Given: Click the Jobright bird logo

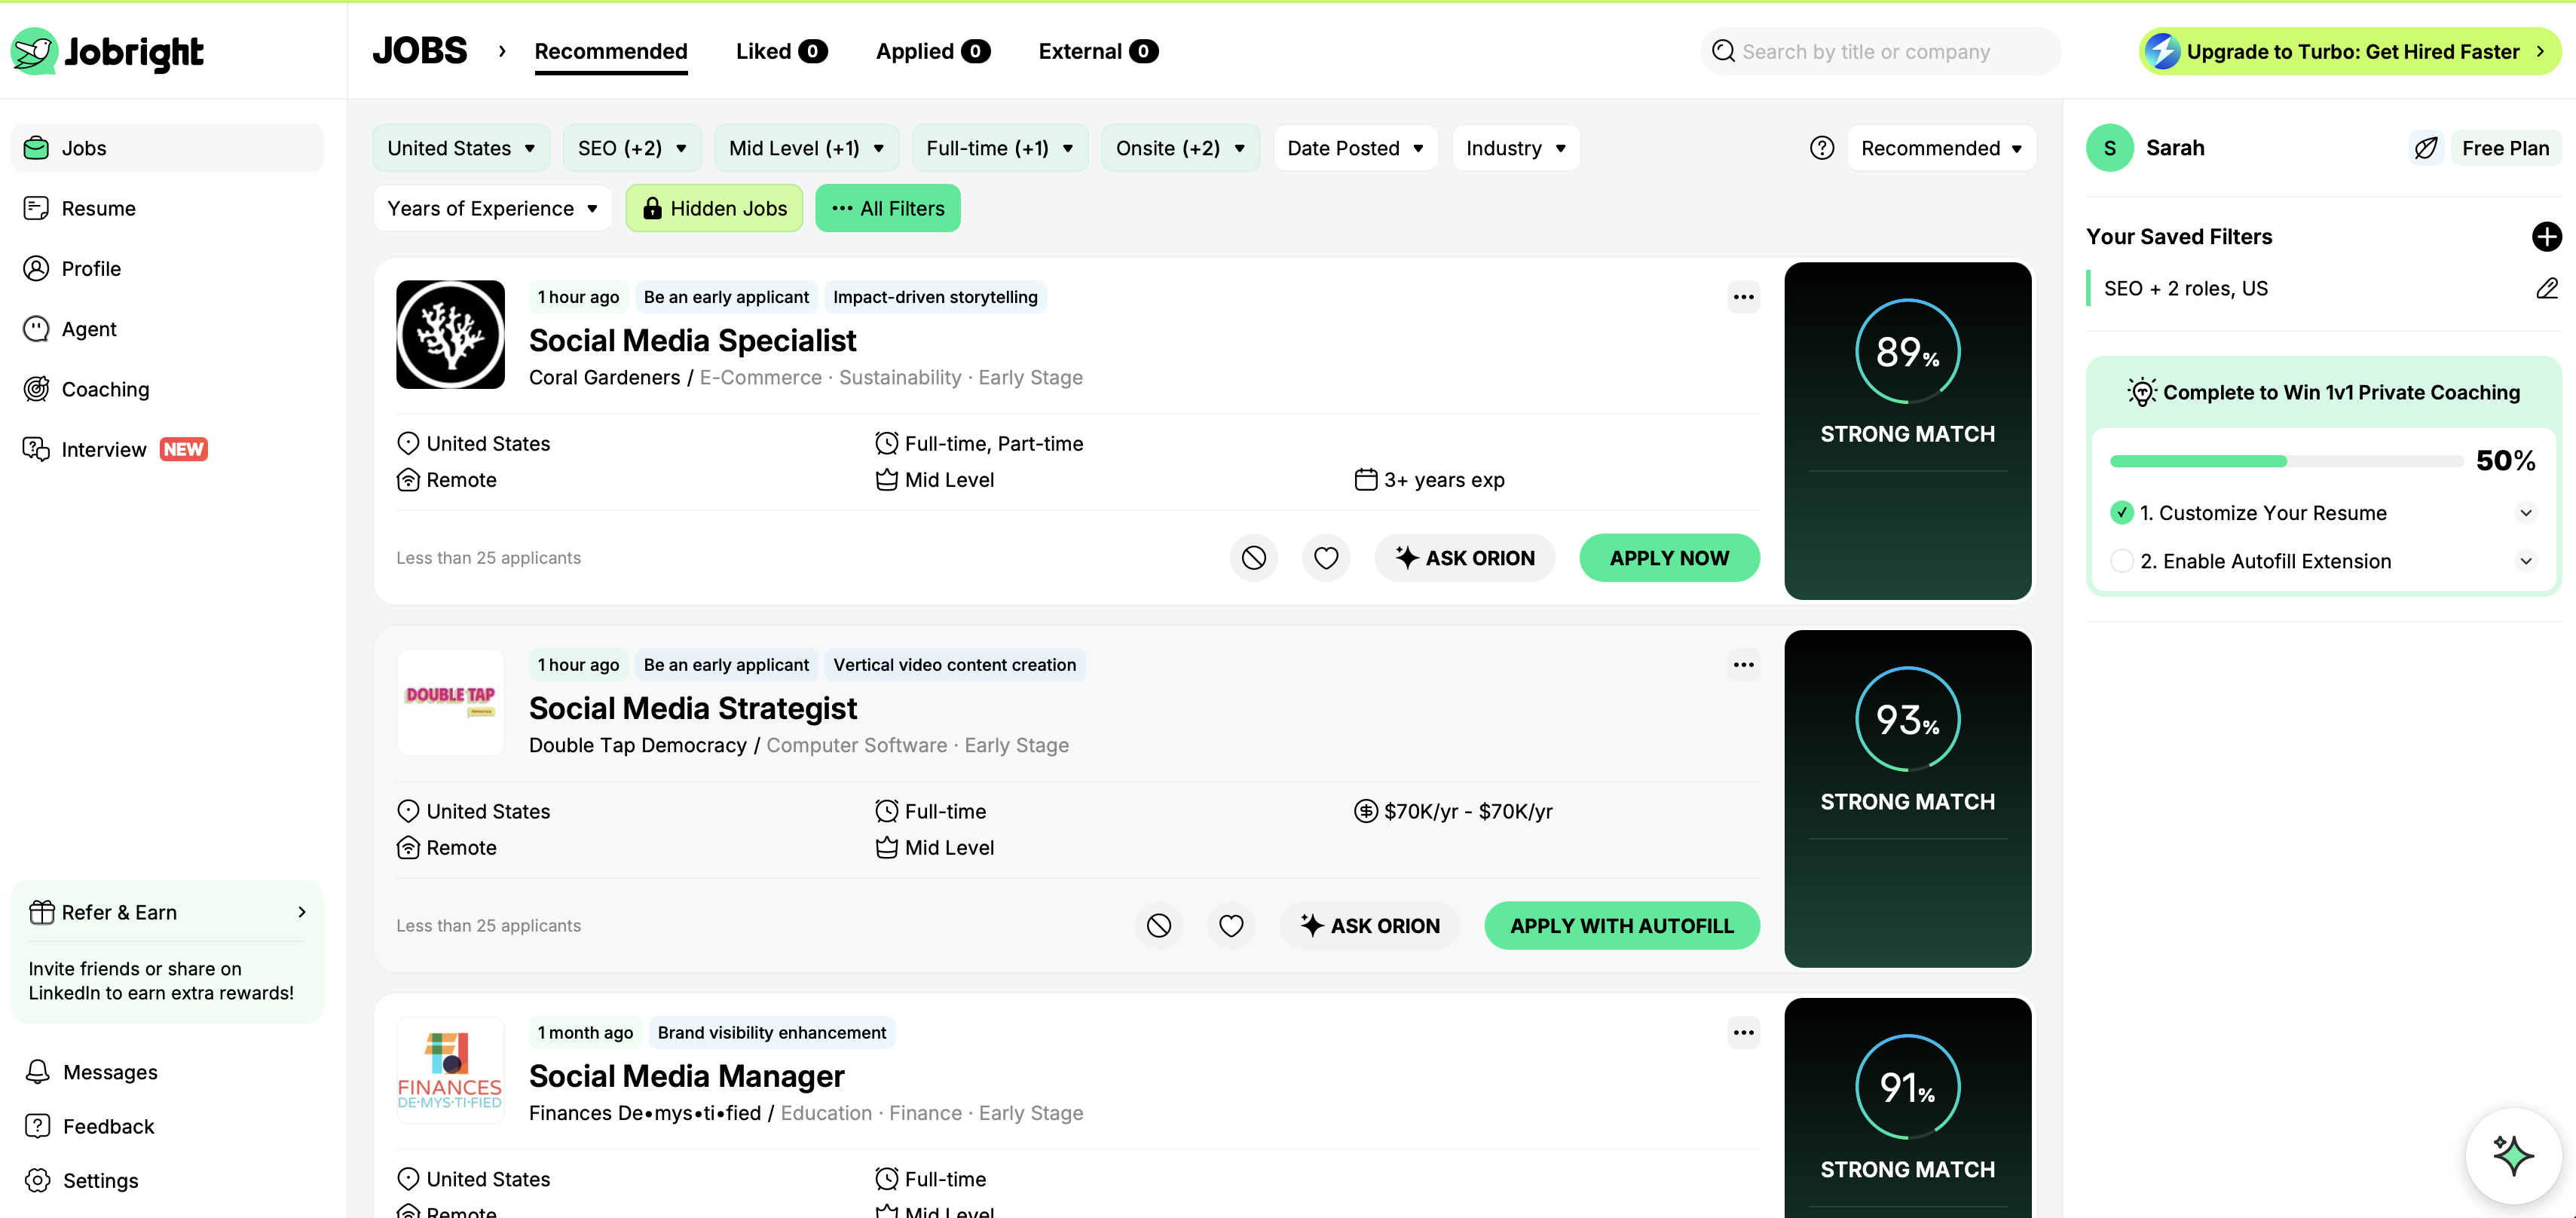Looking at the screenshot, I should click(34, 51).
